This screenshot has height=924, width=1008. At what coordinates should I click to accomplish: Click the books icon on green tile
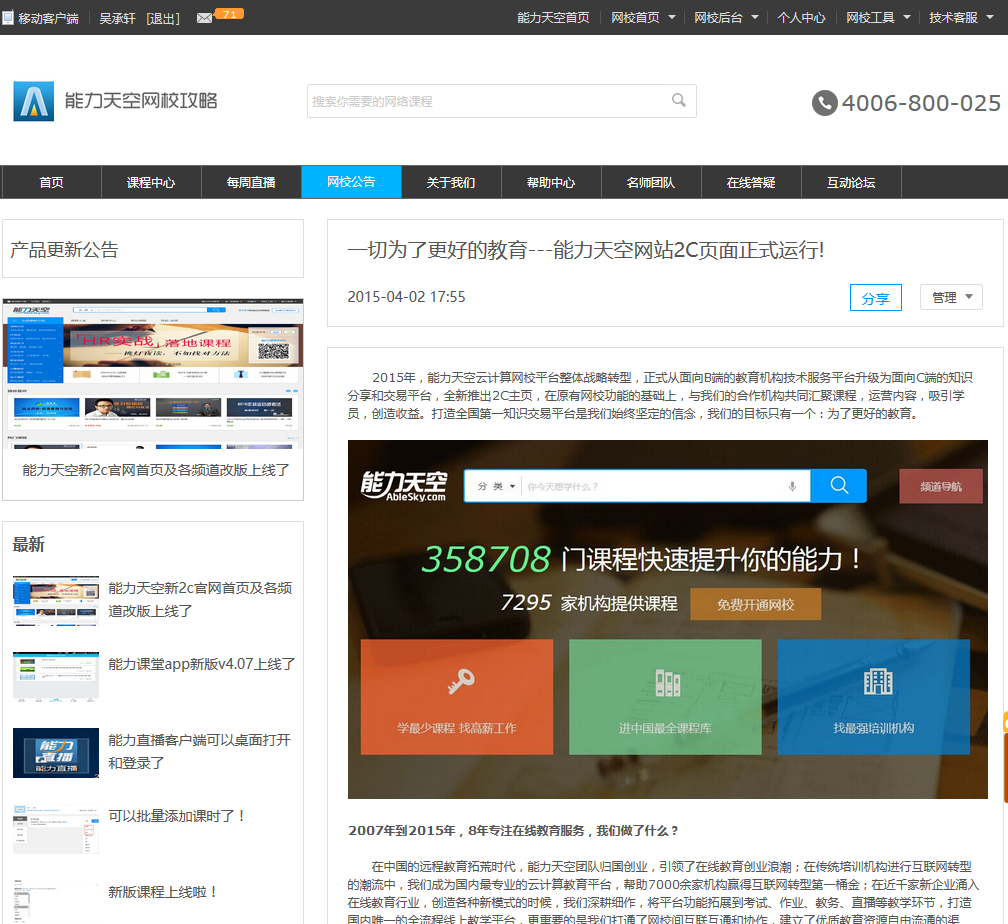click(667, 683)
